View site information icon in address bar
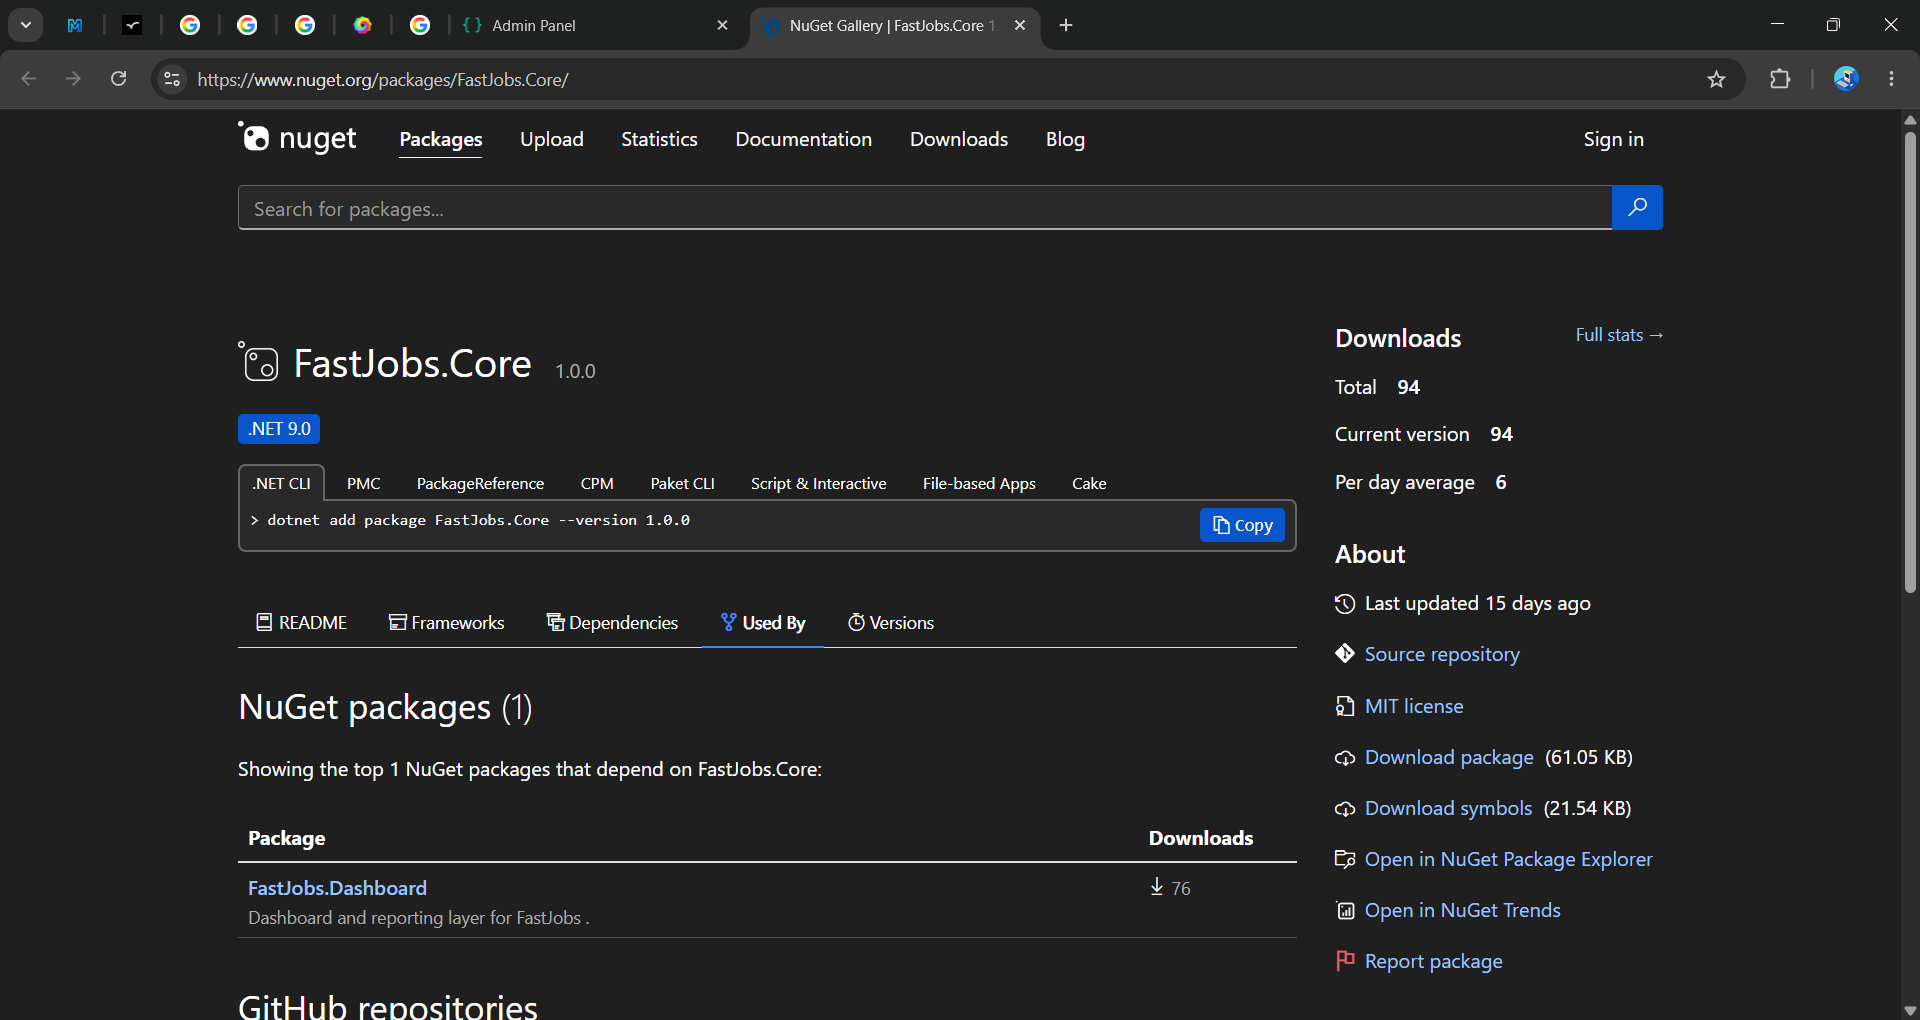The width and height of the screenshot is (1920, 1020). 172,79
